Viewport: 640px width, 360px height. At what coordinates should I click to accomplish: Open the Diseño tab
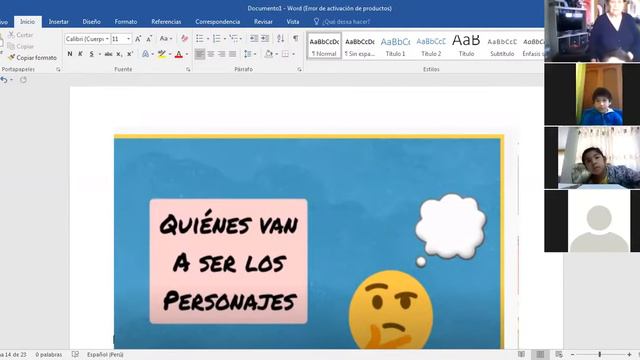point(91,22)
